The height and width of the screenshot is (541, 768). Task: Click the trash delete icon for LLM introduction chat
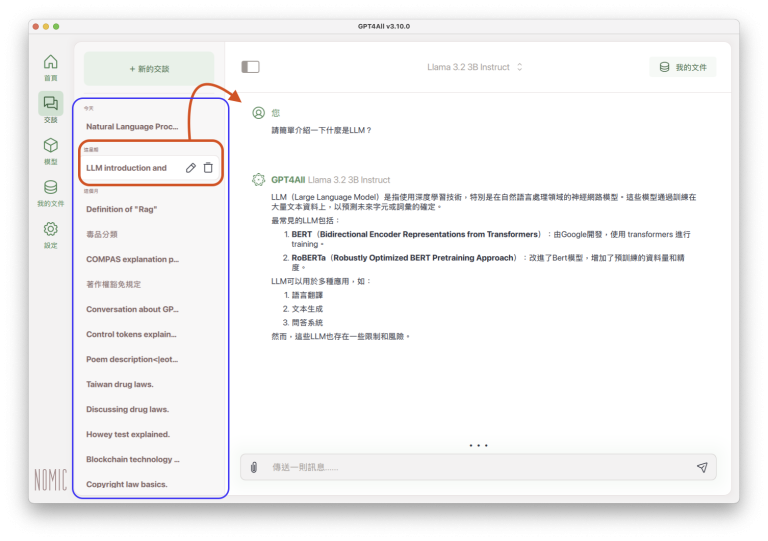[x=208, y=168]
